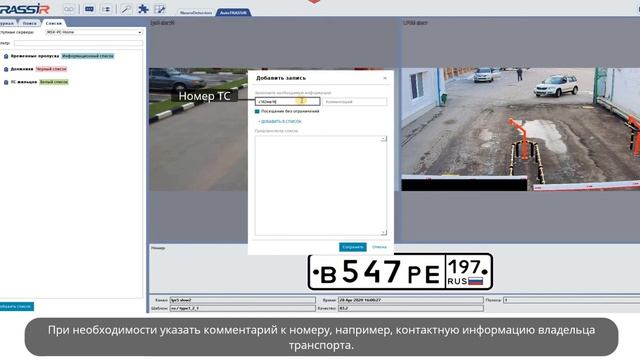Click lock icon beside ТС жильцов

click(6, 82)
